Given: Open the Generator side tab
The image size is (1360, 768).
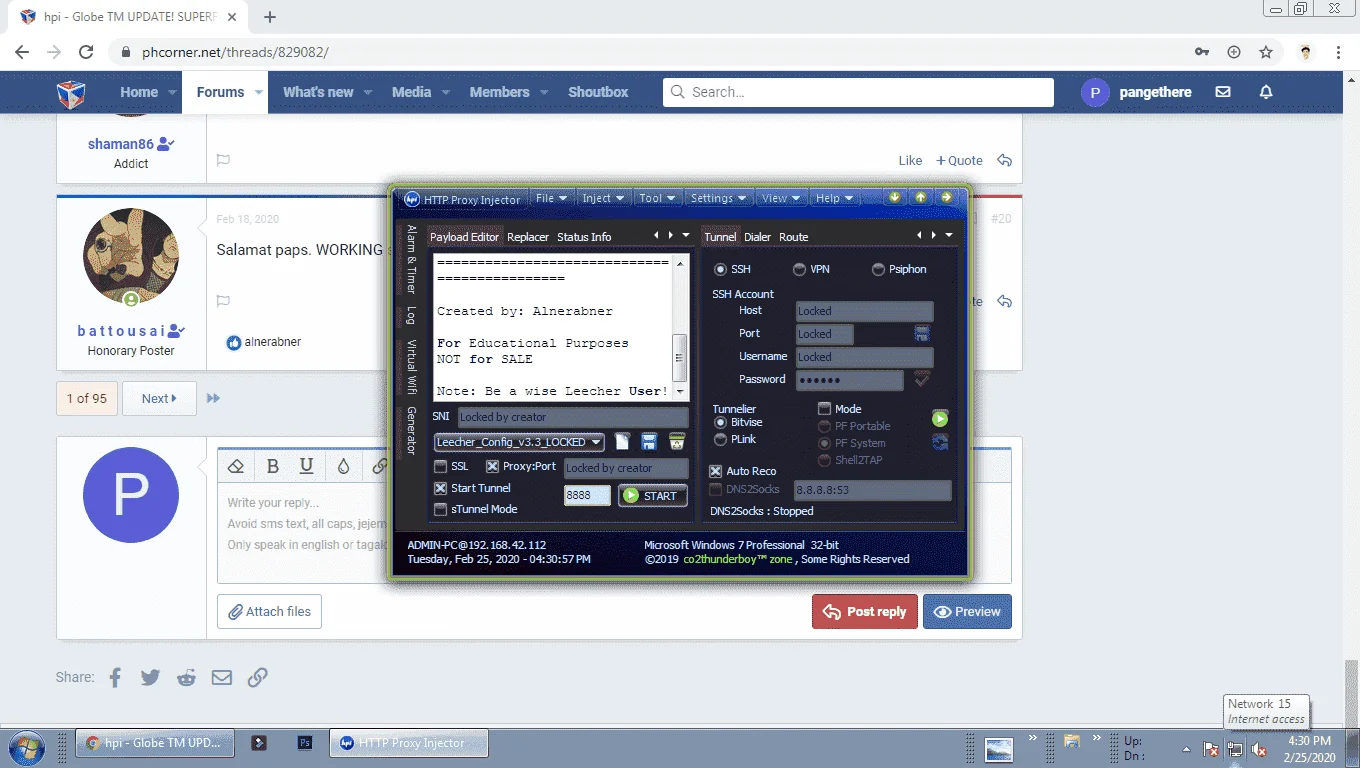Looking at the screenshot, I should 410,431.
